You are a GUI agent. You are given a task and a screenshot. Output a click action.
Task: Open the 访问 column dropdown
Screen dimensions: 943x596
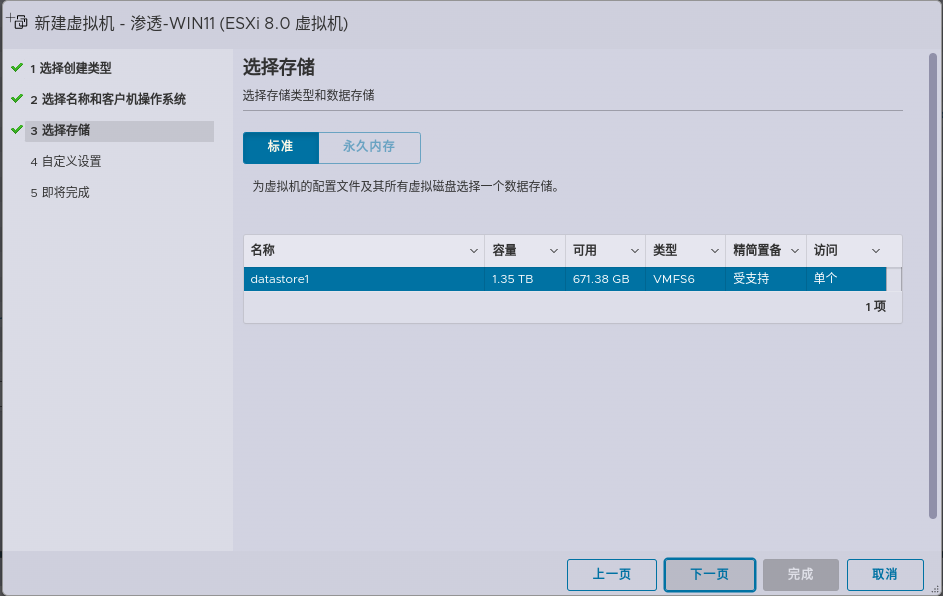click(x=876, y=250)
